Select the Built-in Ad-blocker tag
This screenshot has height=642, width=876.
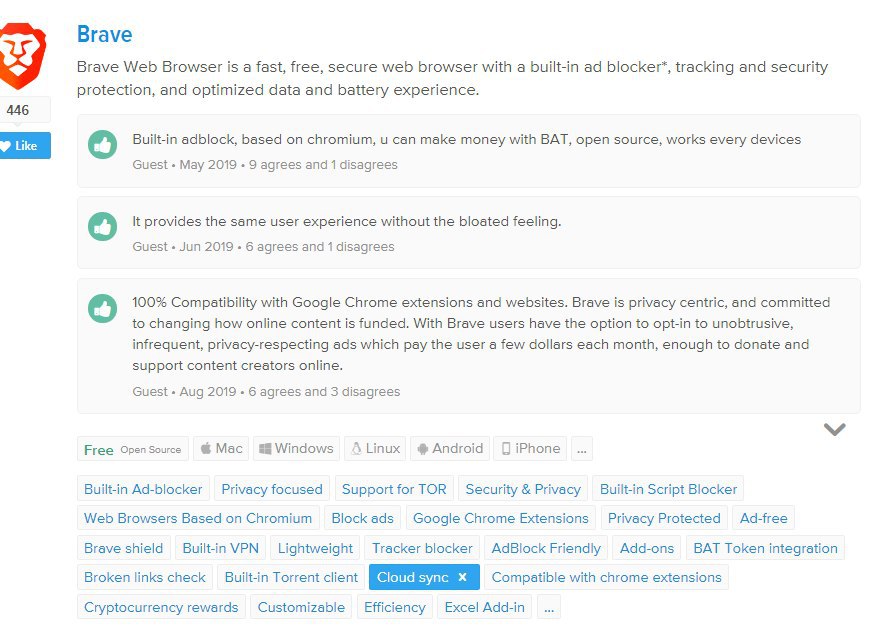point(143,489)
